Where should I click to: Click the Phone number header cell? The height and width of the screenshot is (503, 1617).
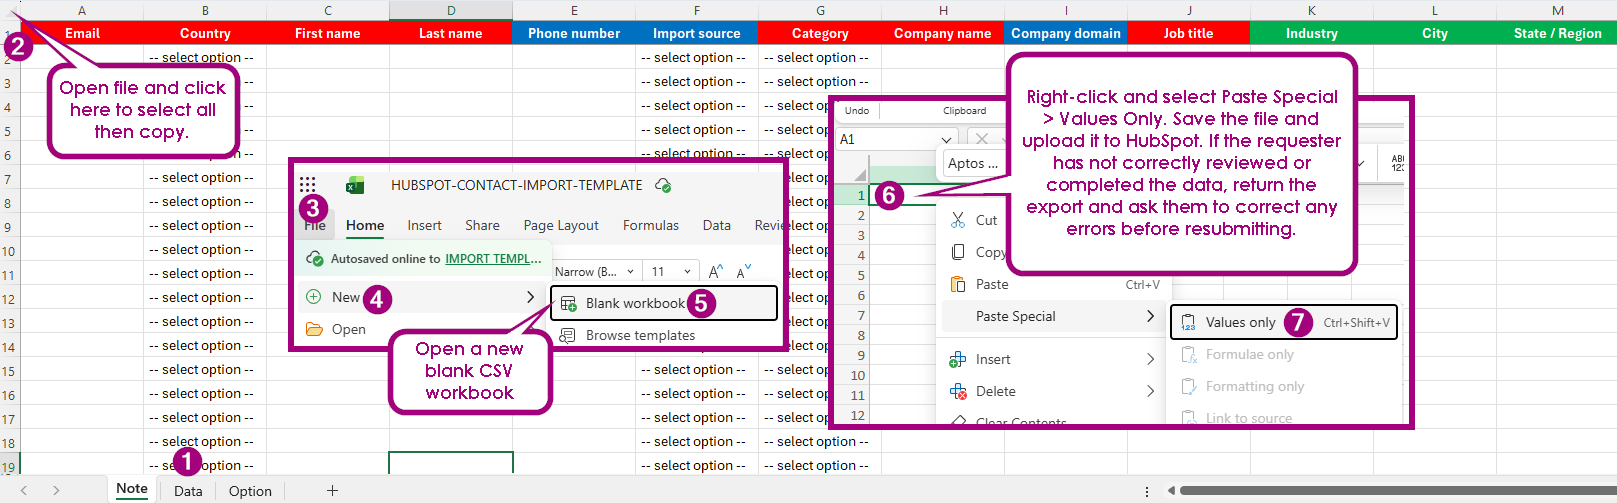574,33
